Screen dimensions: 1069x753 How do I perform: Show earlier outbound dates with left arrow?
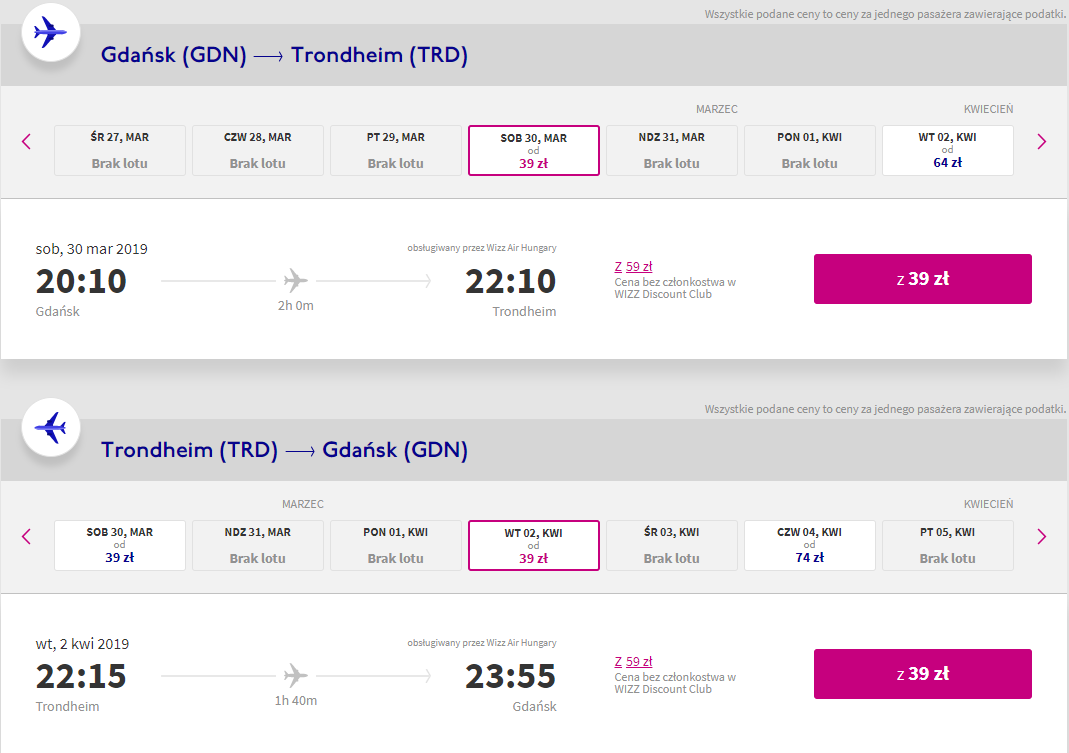coord(27,142)
